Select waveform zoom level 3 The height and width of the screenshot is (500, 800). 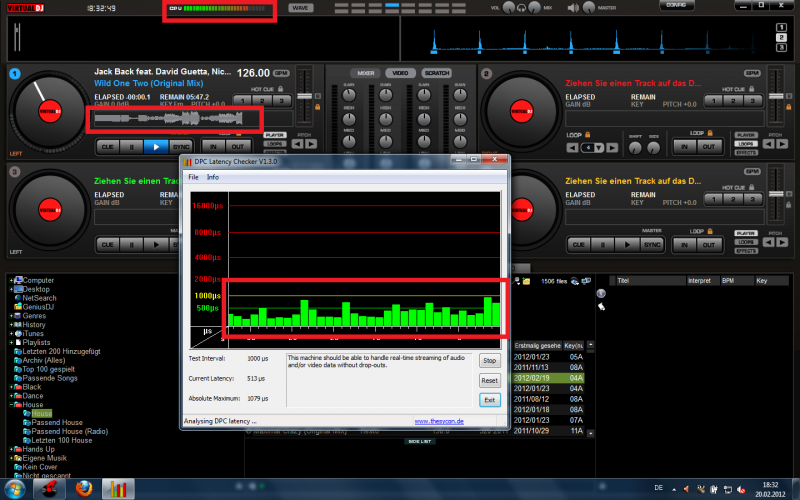pos(781,47)
